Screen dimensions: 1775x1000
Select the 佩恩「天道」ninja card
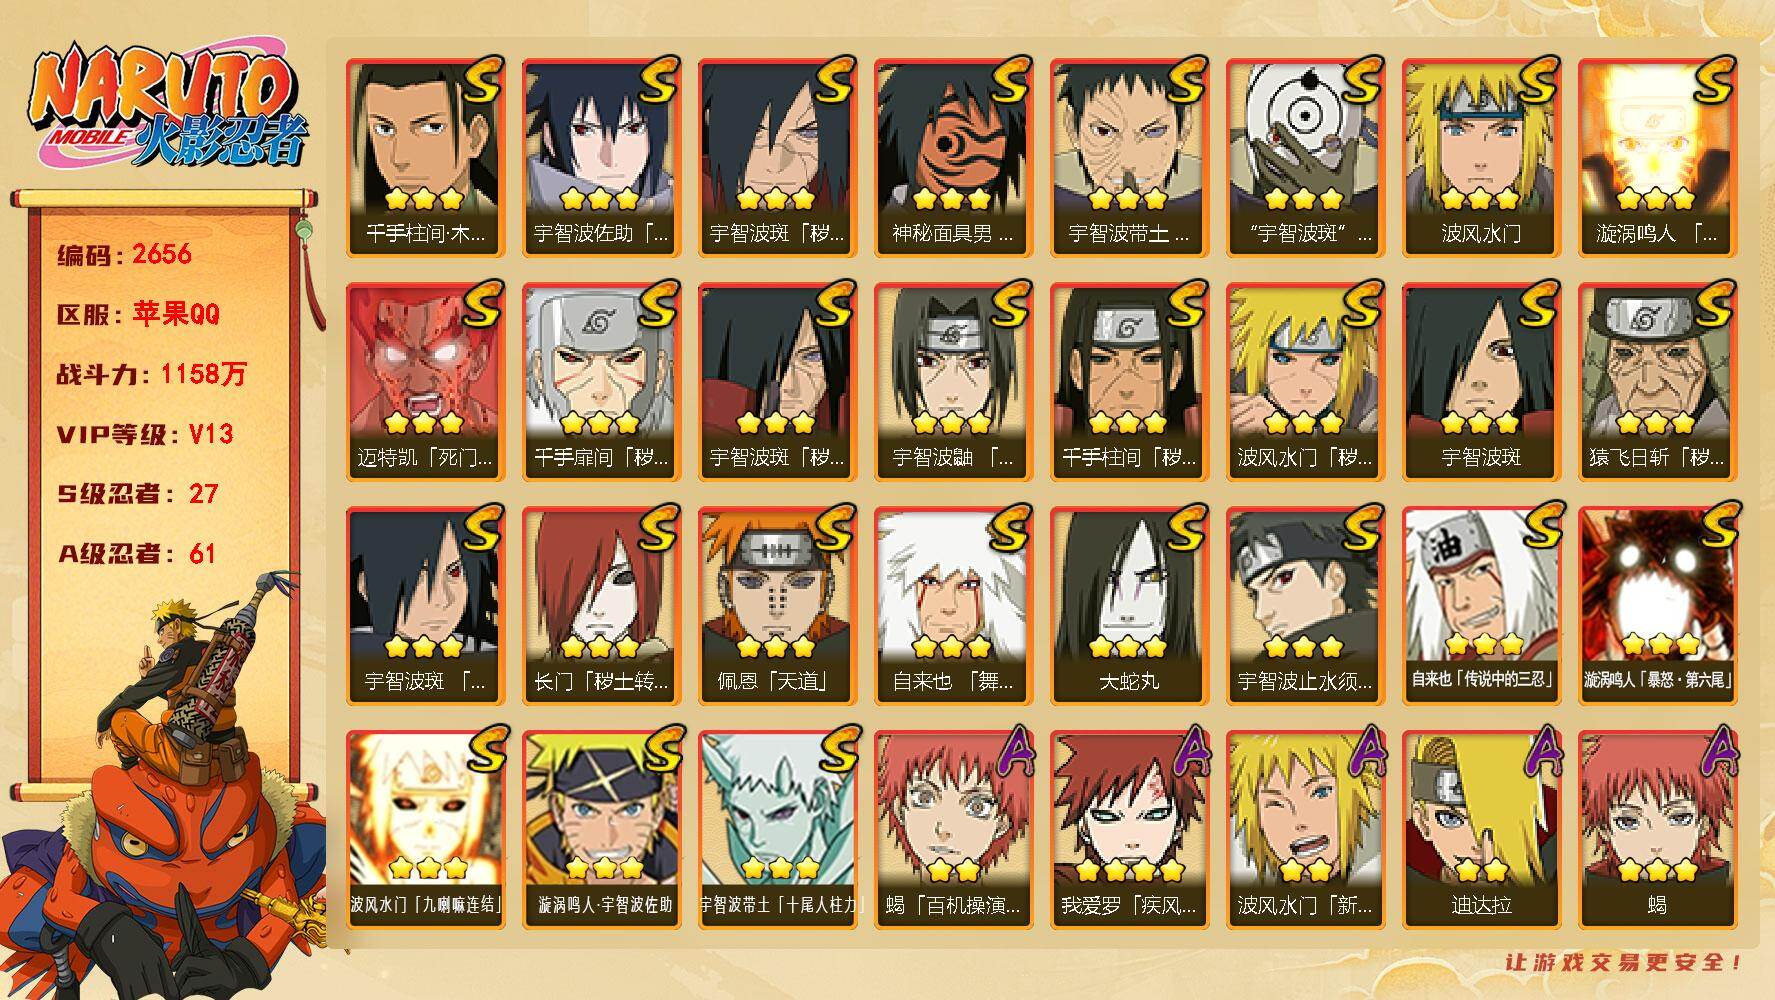(x=777, y=606)
